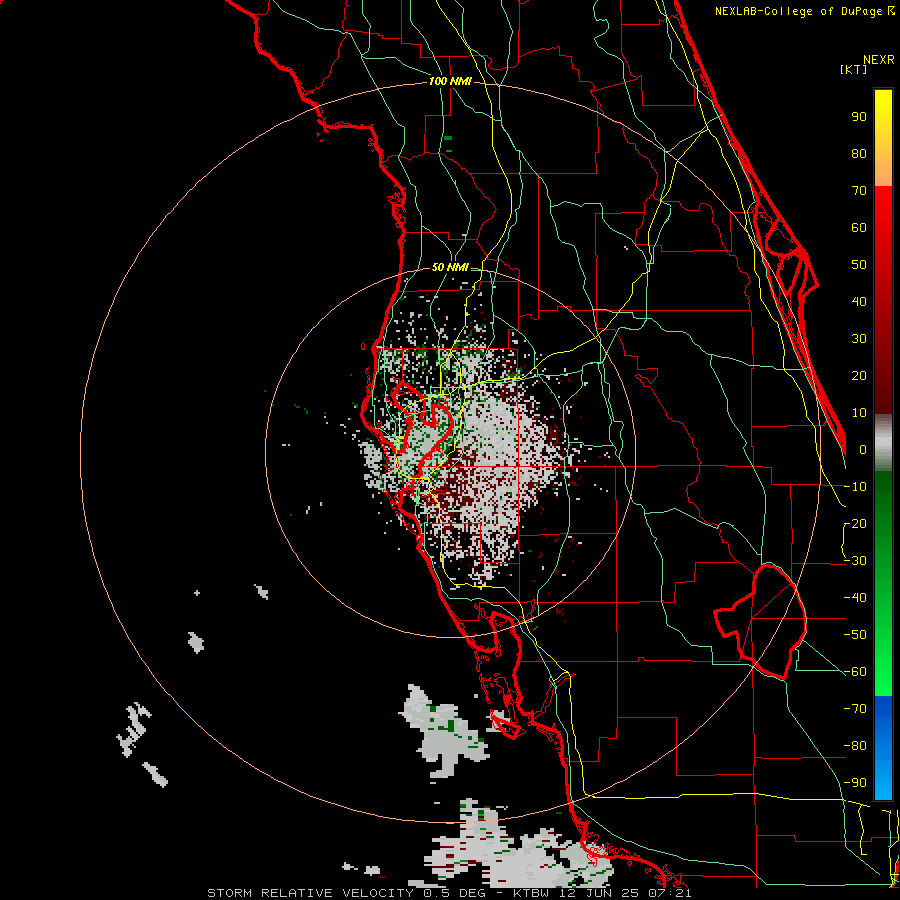The width and height of the screenshot is (900, 900).
Task: Click the 0 knots scale label
Action: [x=863, y=449]
